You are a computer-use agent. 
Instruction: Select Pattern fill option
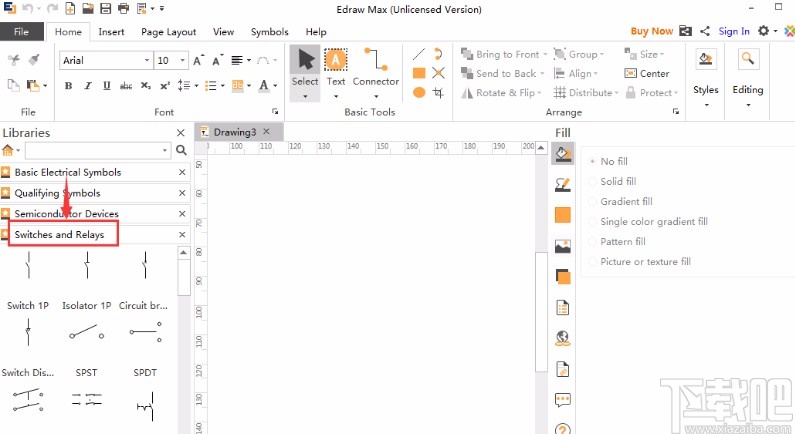click(617, 241)
